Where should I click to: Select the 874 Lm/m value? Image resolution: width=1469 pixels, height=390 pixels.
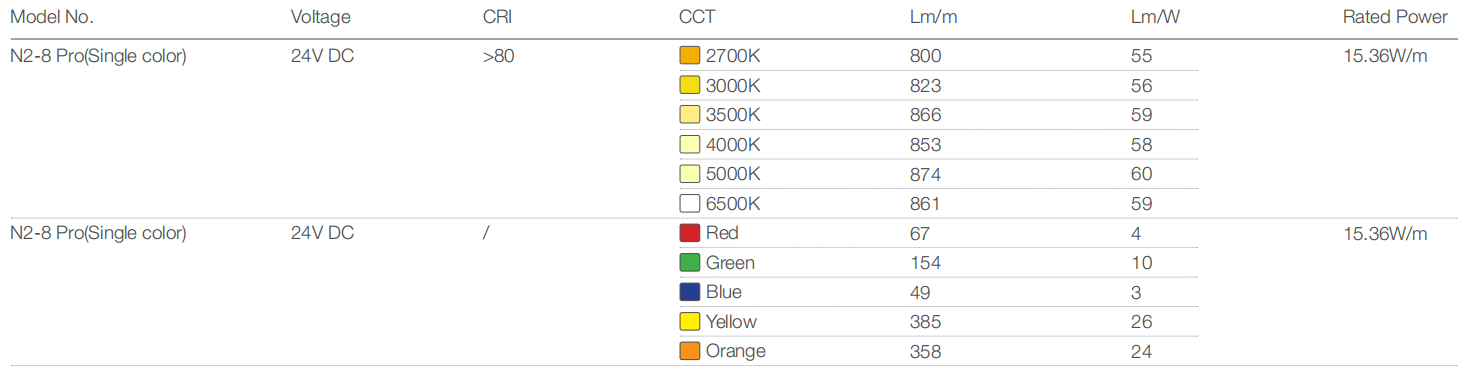click(925, 174)
